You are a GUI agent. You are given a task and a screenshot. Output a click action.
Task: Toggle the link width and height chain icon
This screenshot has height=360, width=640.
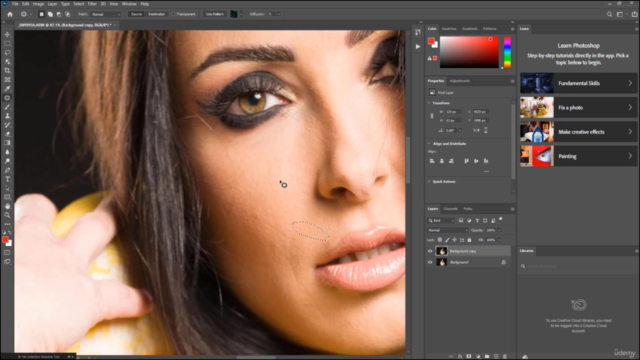(x=432, y=116)
